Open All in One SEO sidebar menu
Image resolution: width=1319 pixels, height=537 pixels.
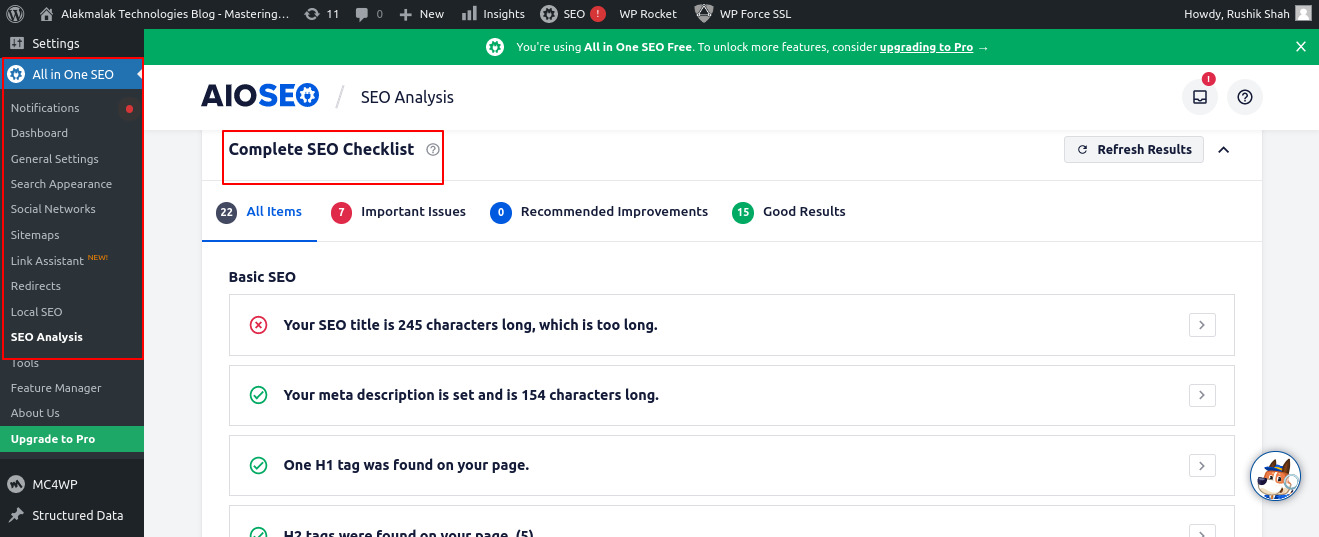point(72,74)
